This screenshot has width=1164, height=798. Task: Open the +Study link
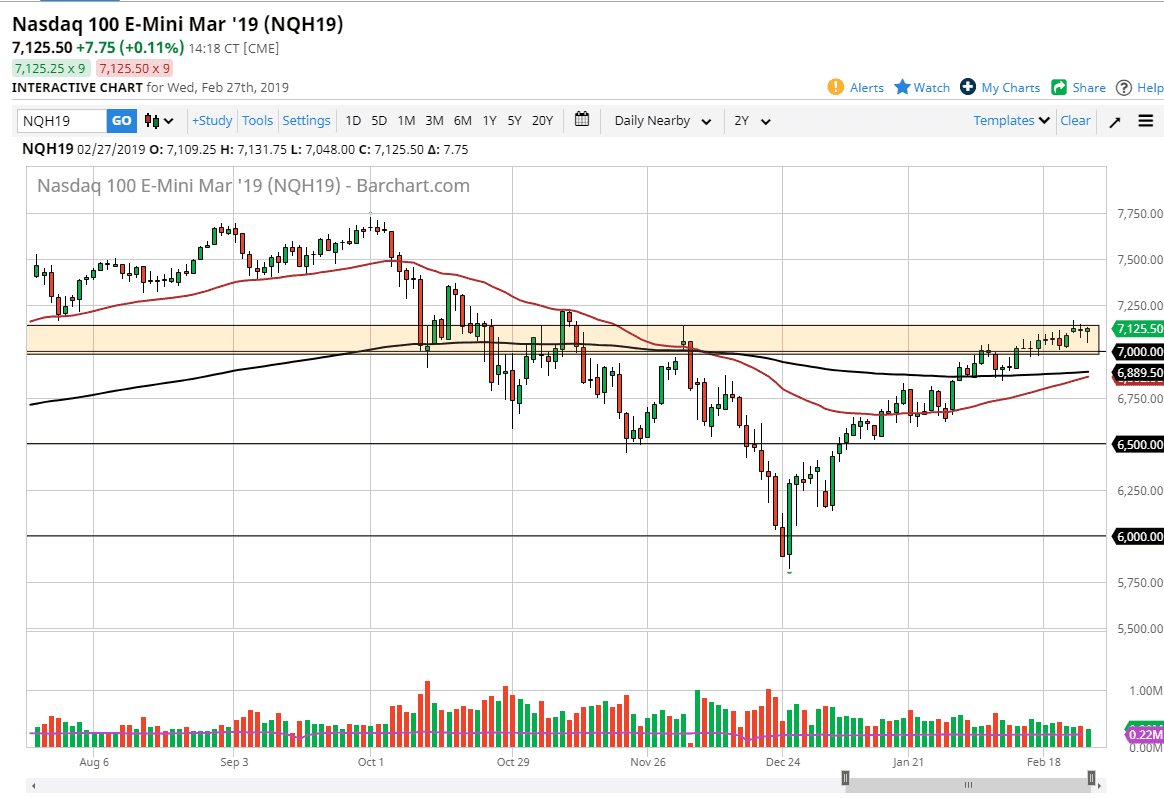(x=212, y=120)
